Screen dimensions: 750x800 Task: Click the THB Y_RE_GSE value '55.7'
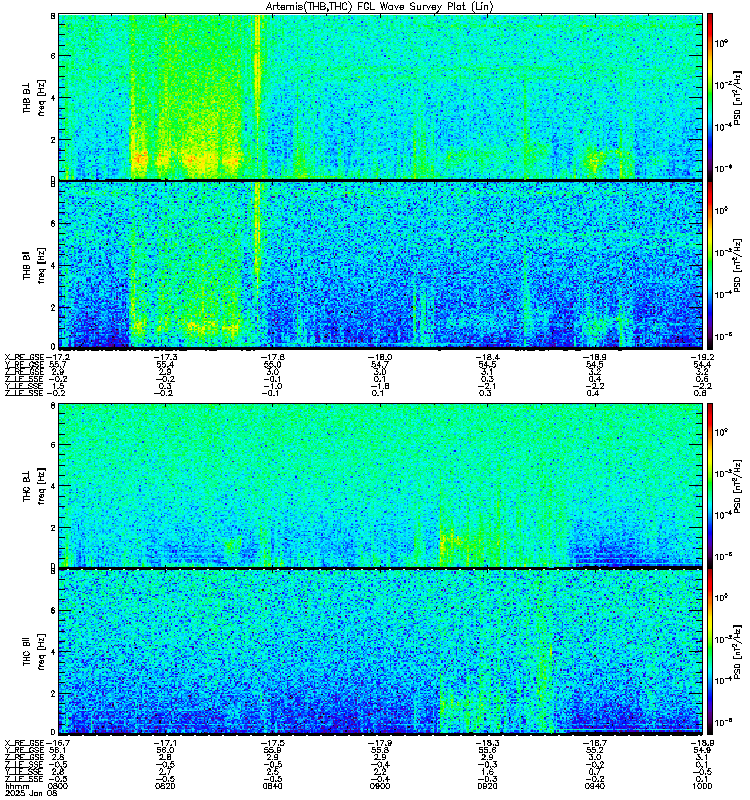coord(57,364)
